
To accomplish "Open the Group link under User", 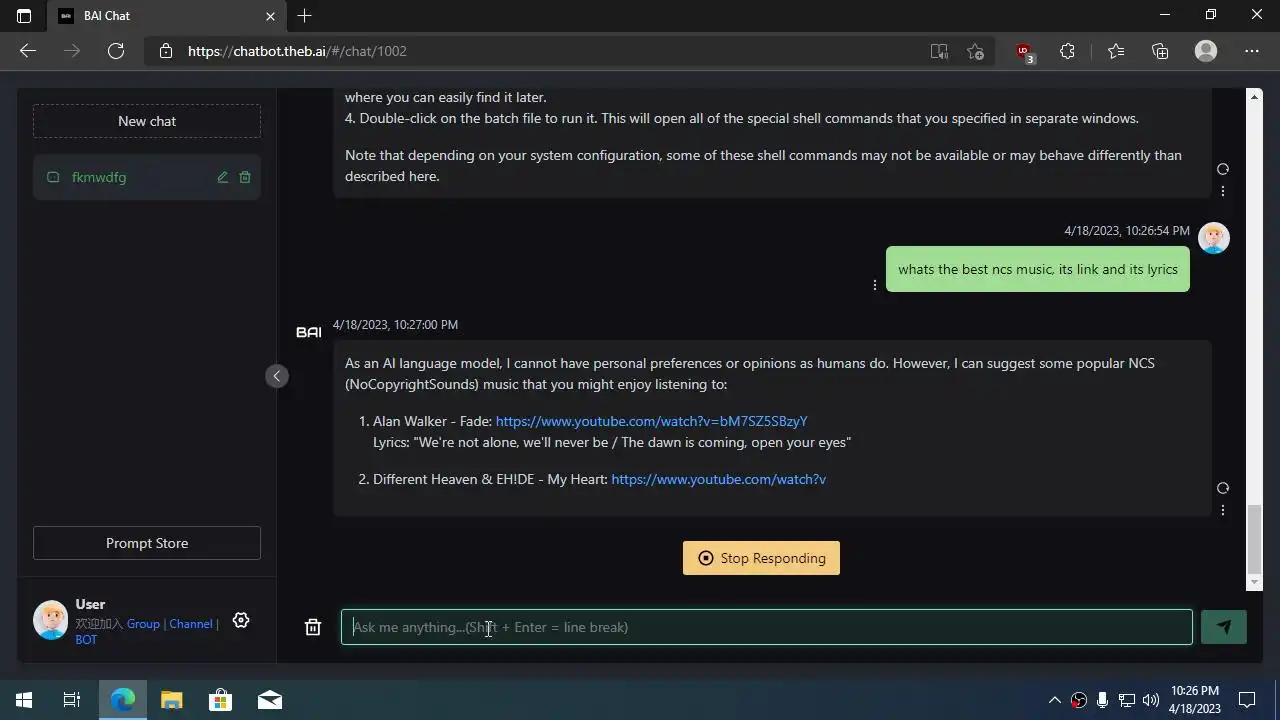I will (143, 624).
